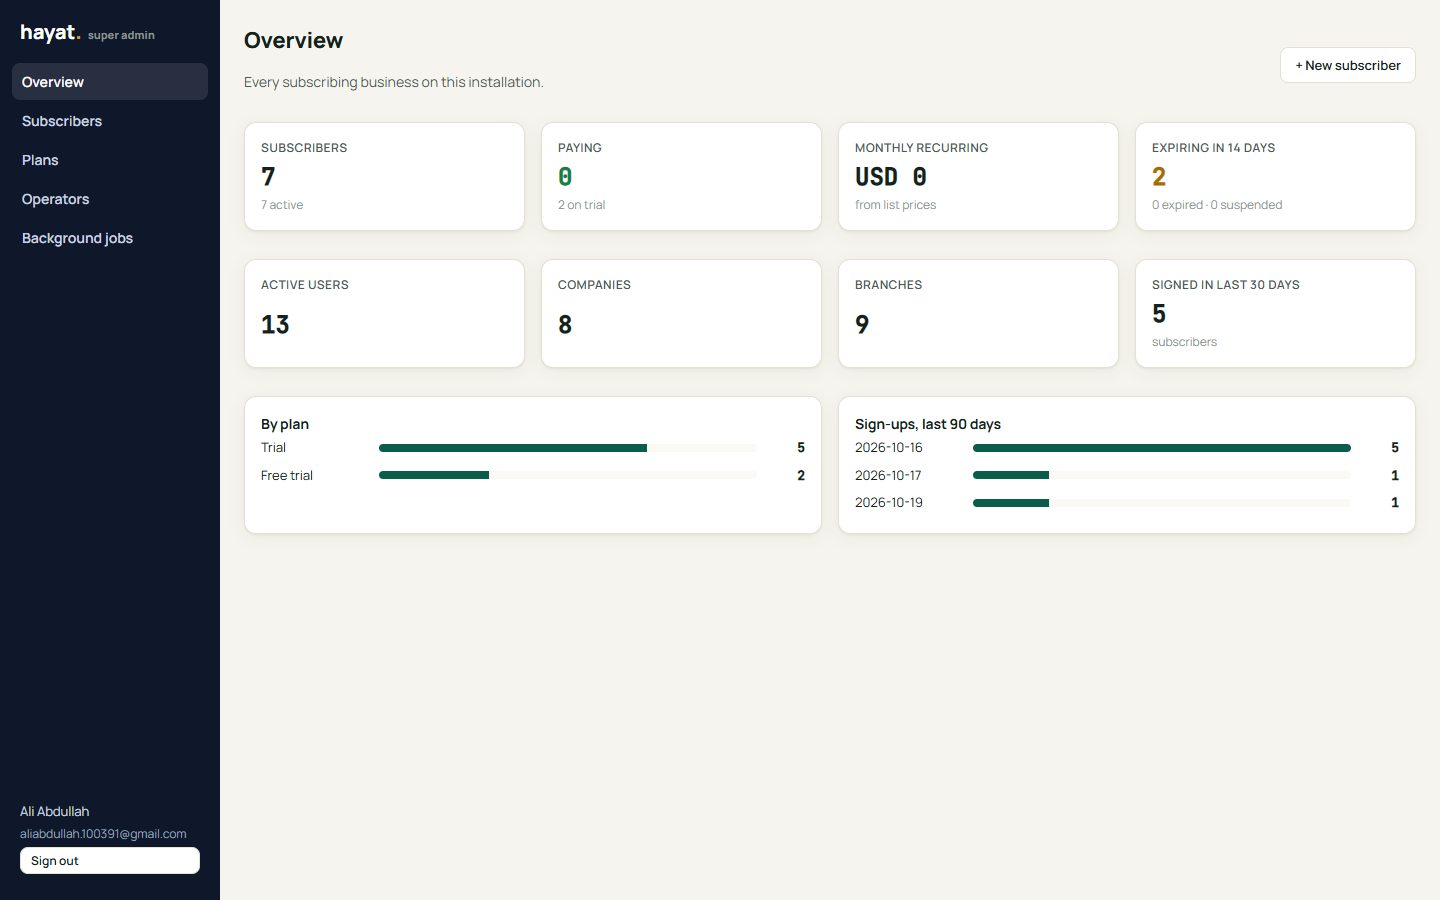Open Background jobs page

tap(110, 238)
